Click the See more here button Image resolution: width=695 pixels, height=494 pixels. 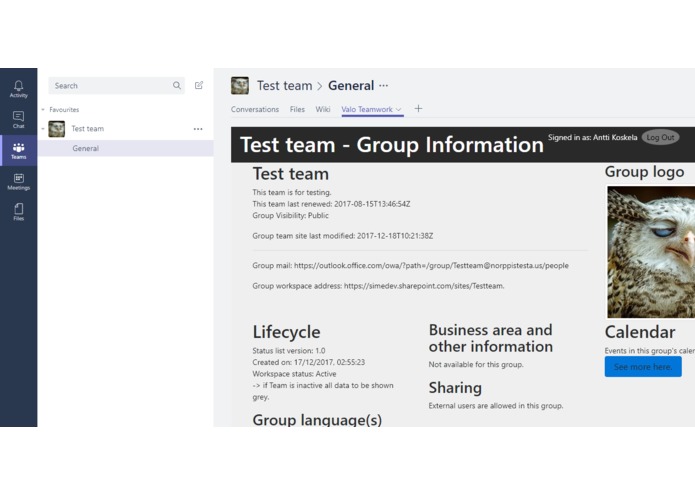point(643,367)
